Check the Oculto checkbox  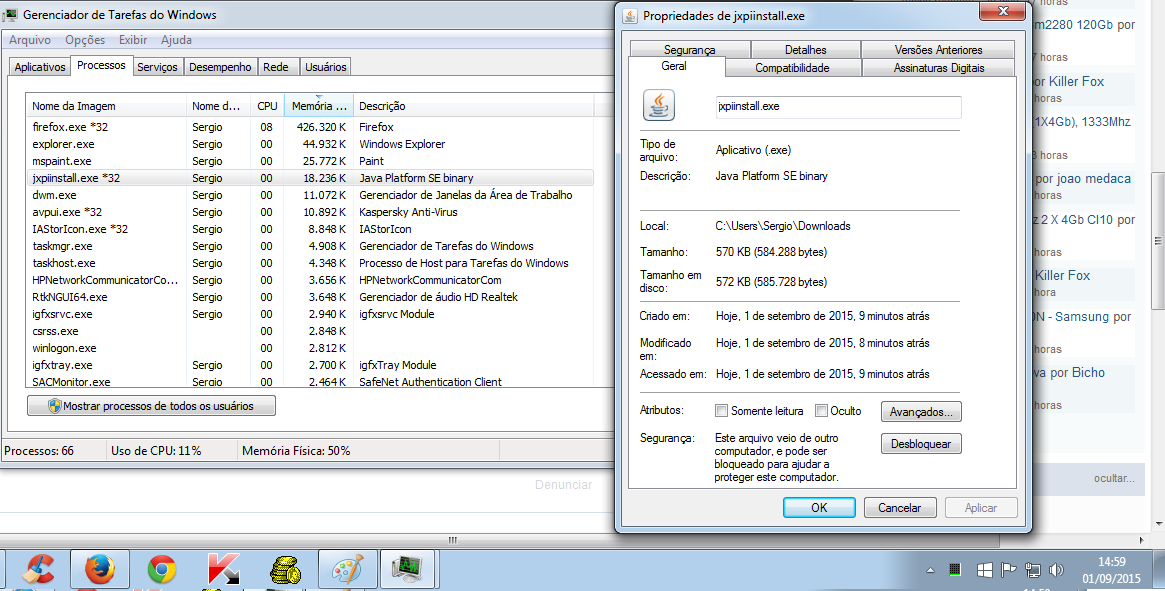[x=821, y=410]
